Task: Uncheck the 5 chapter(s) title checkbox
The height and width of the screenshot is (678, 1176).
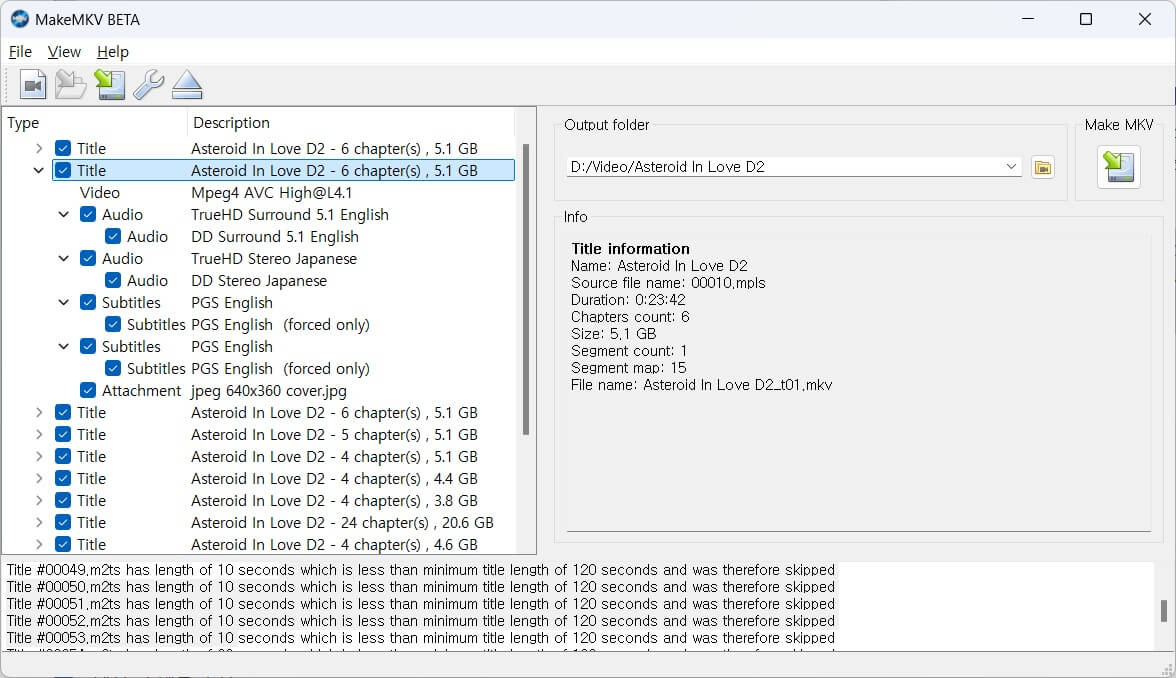Action: [x=63, y=434]
